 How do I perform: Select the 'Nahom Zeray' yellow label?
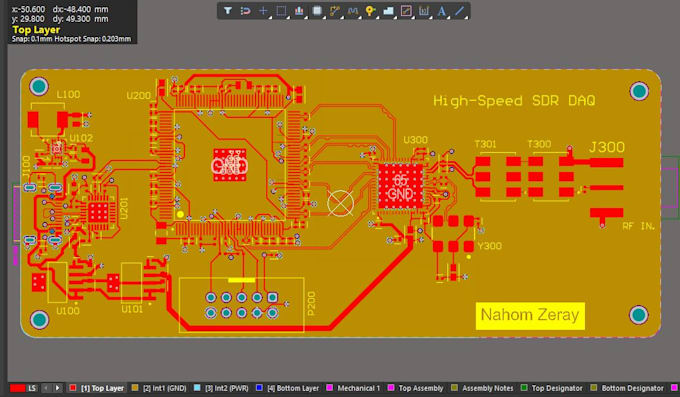click(530, 315)
